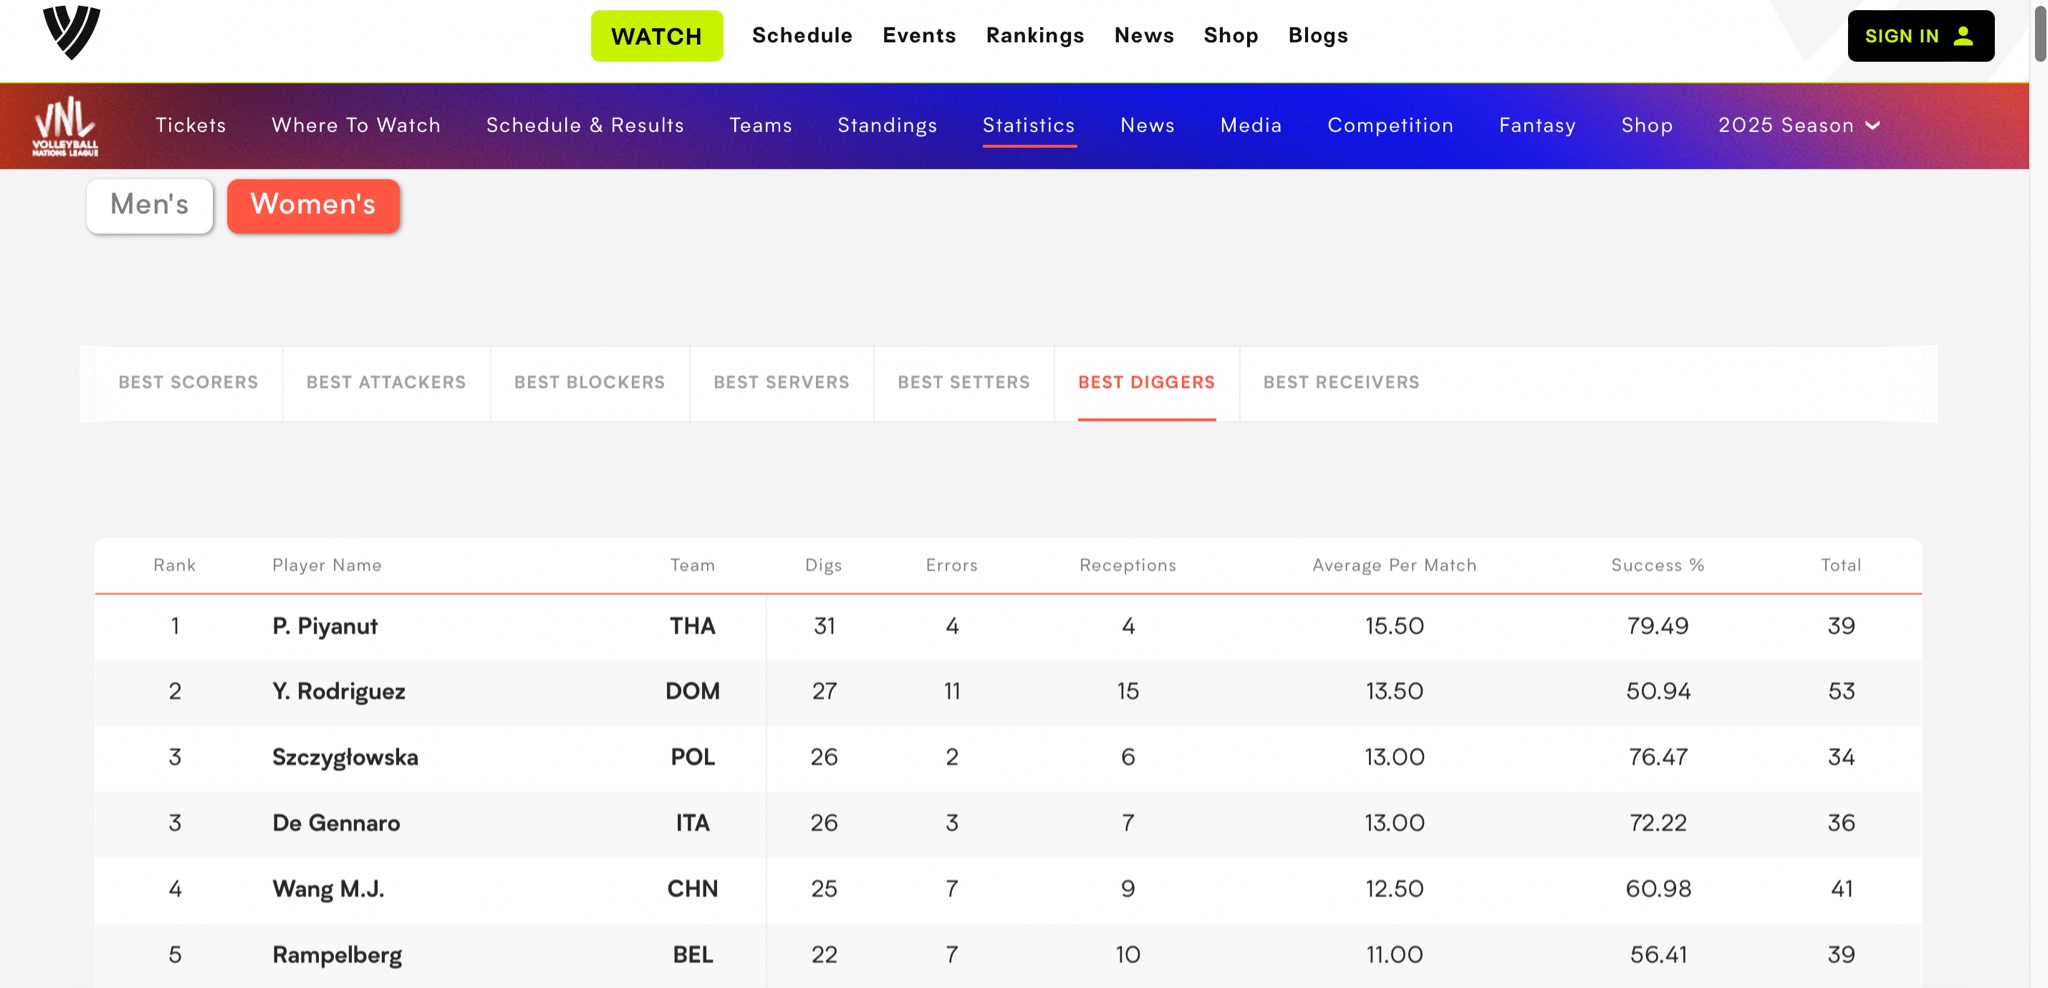Open Shop in the top white navigation

1231,35
